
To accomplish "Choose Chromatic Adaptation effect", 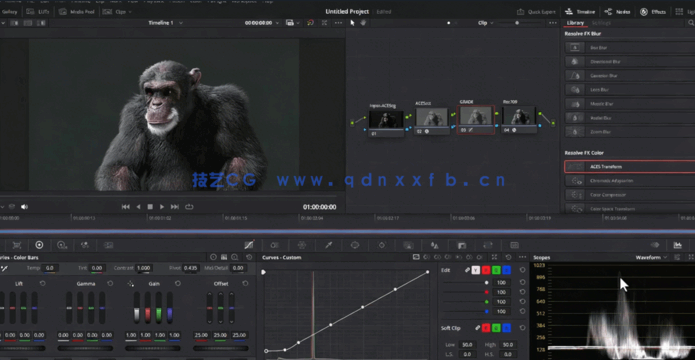I will click(x=630, y=180).
